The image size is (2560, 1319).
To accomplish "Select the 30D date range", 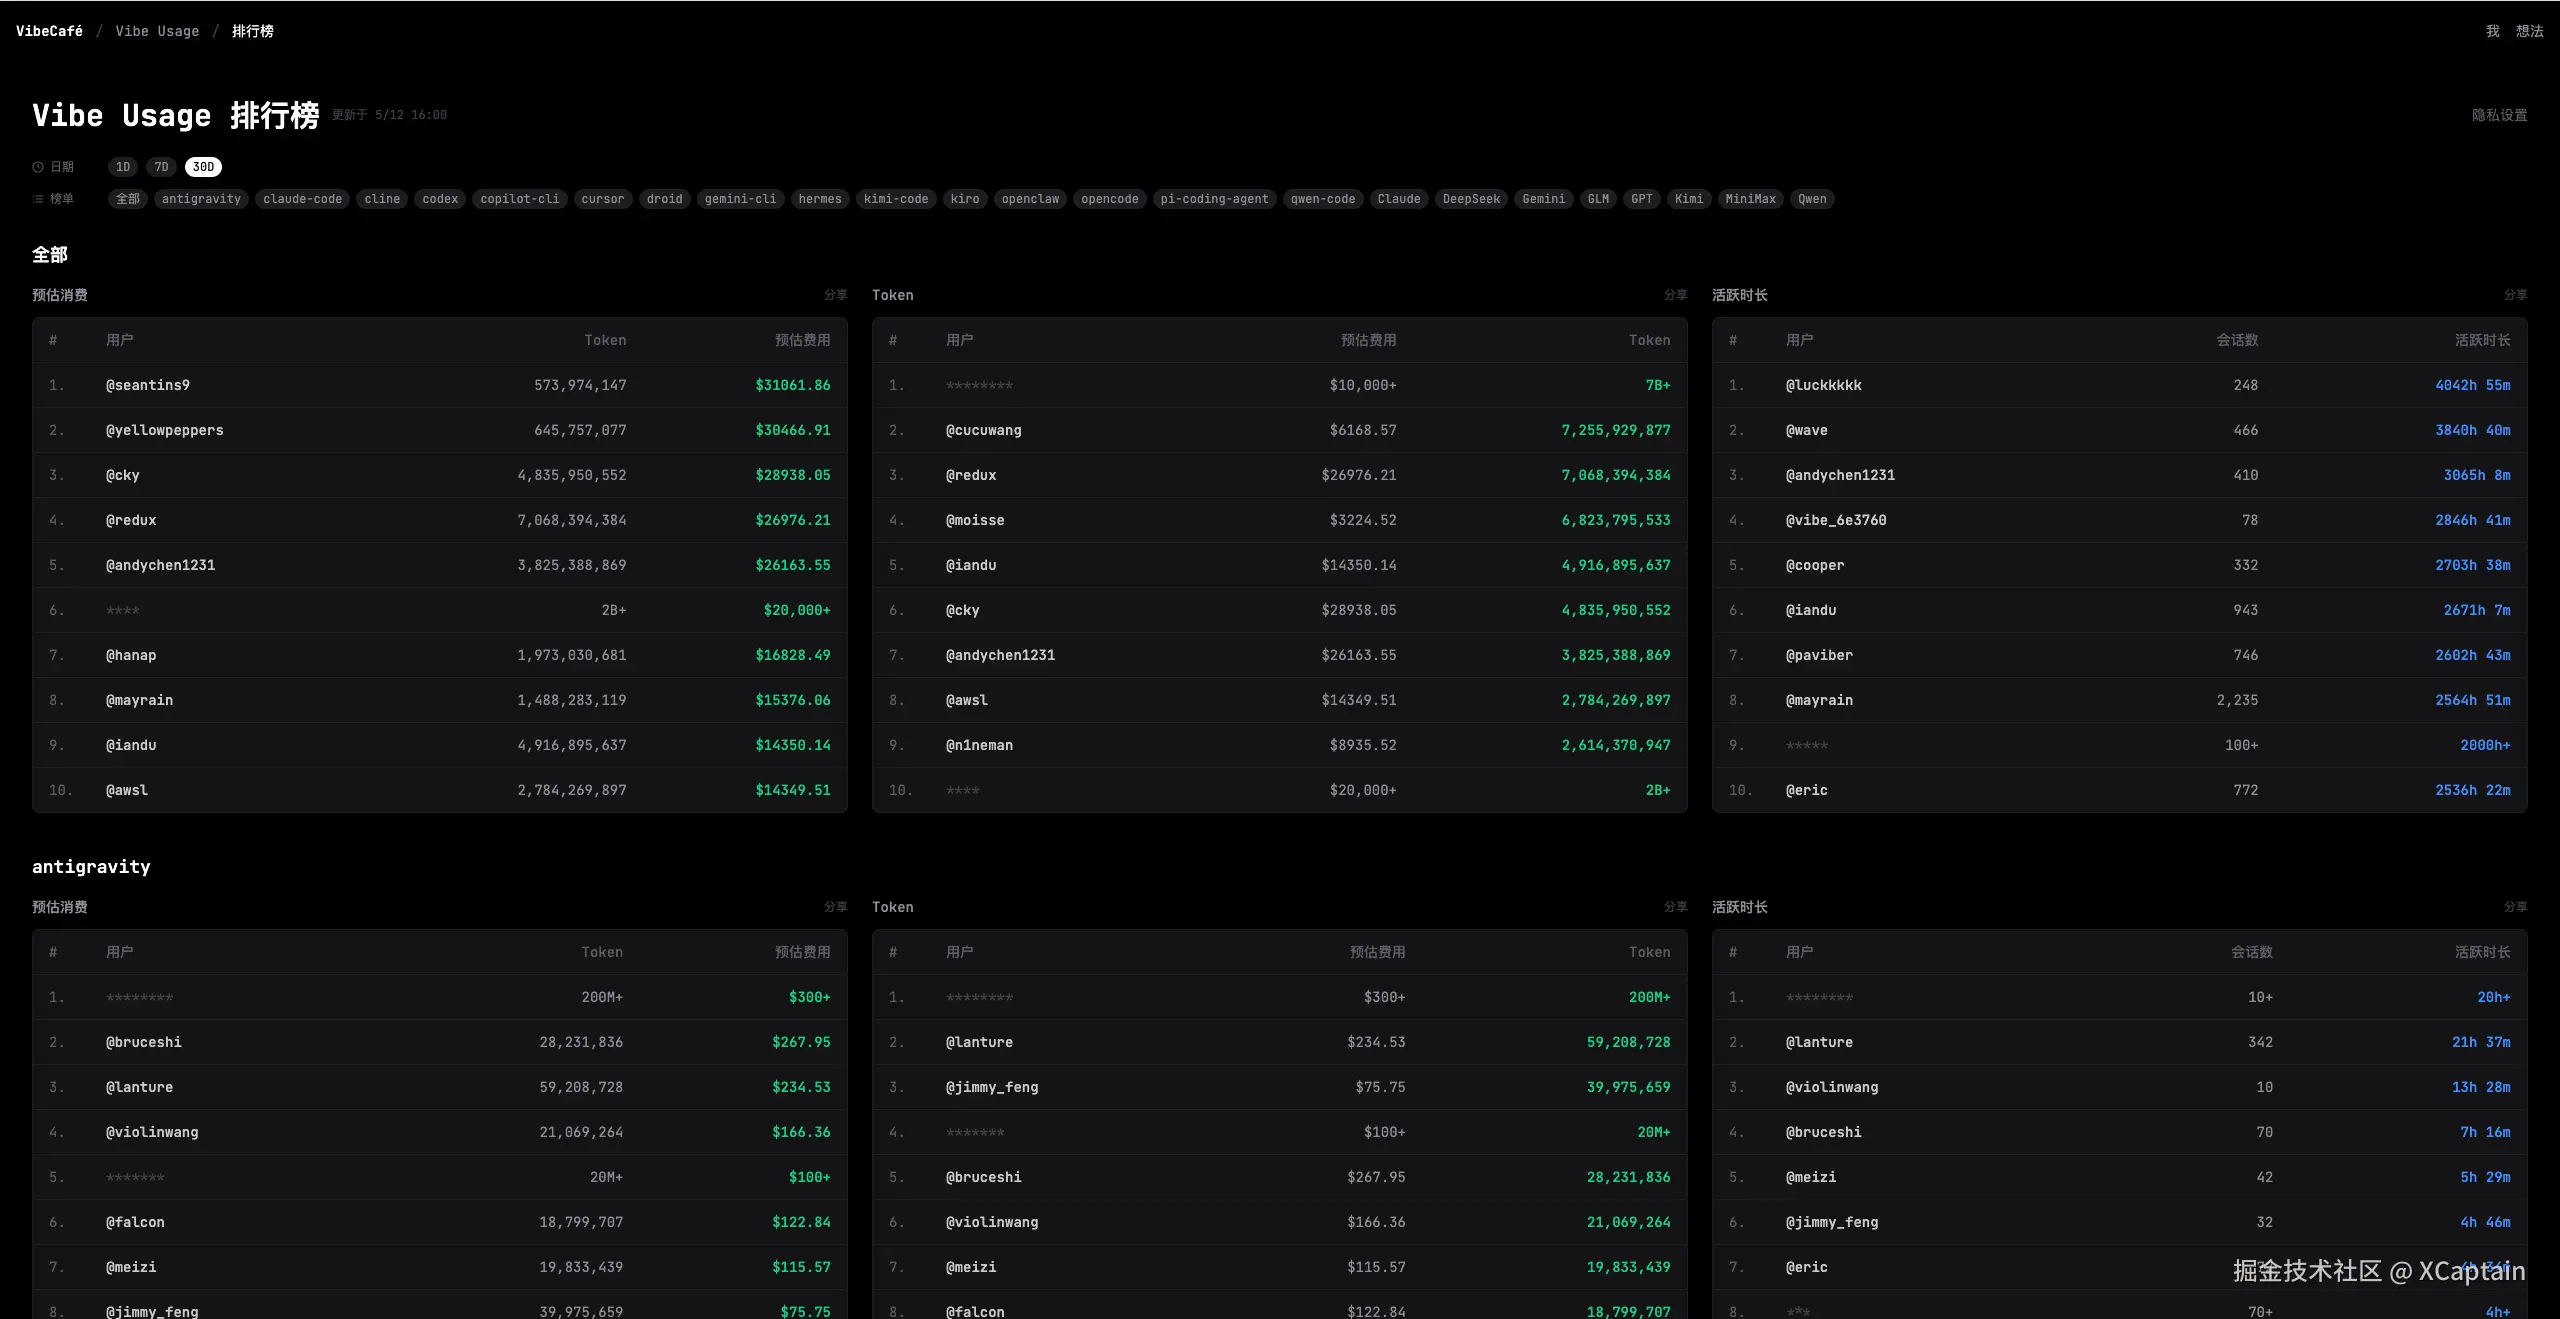I will coord(203,167).
